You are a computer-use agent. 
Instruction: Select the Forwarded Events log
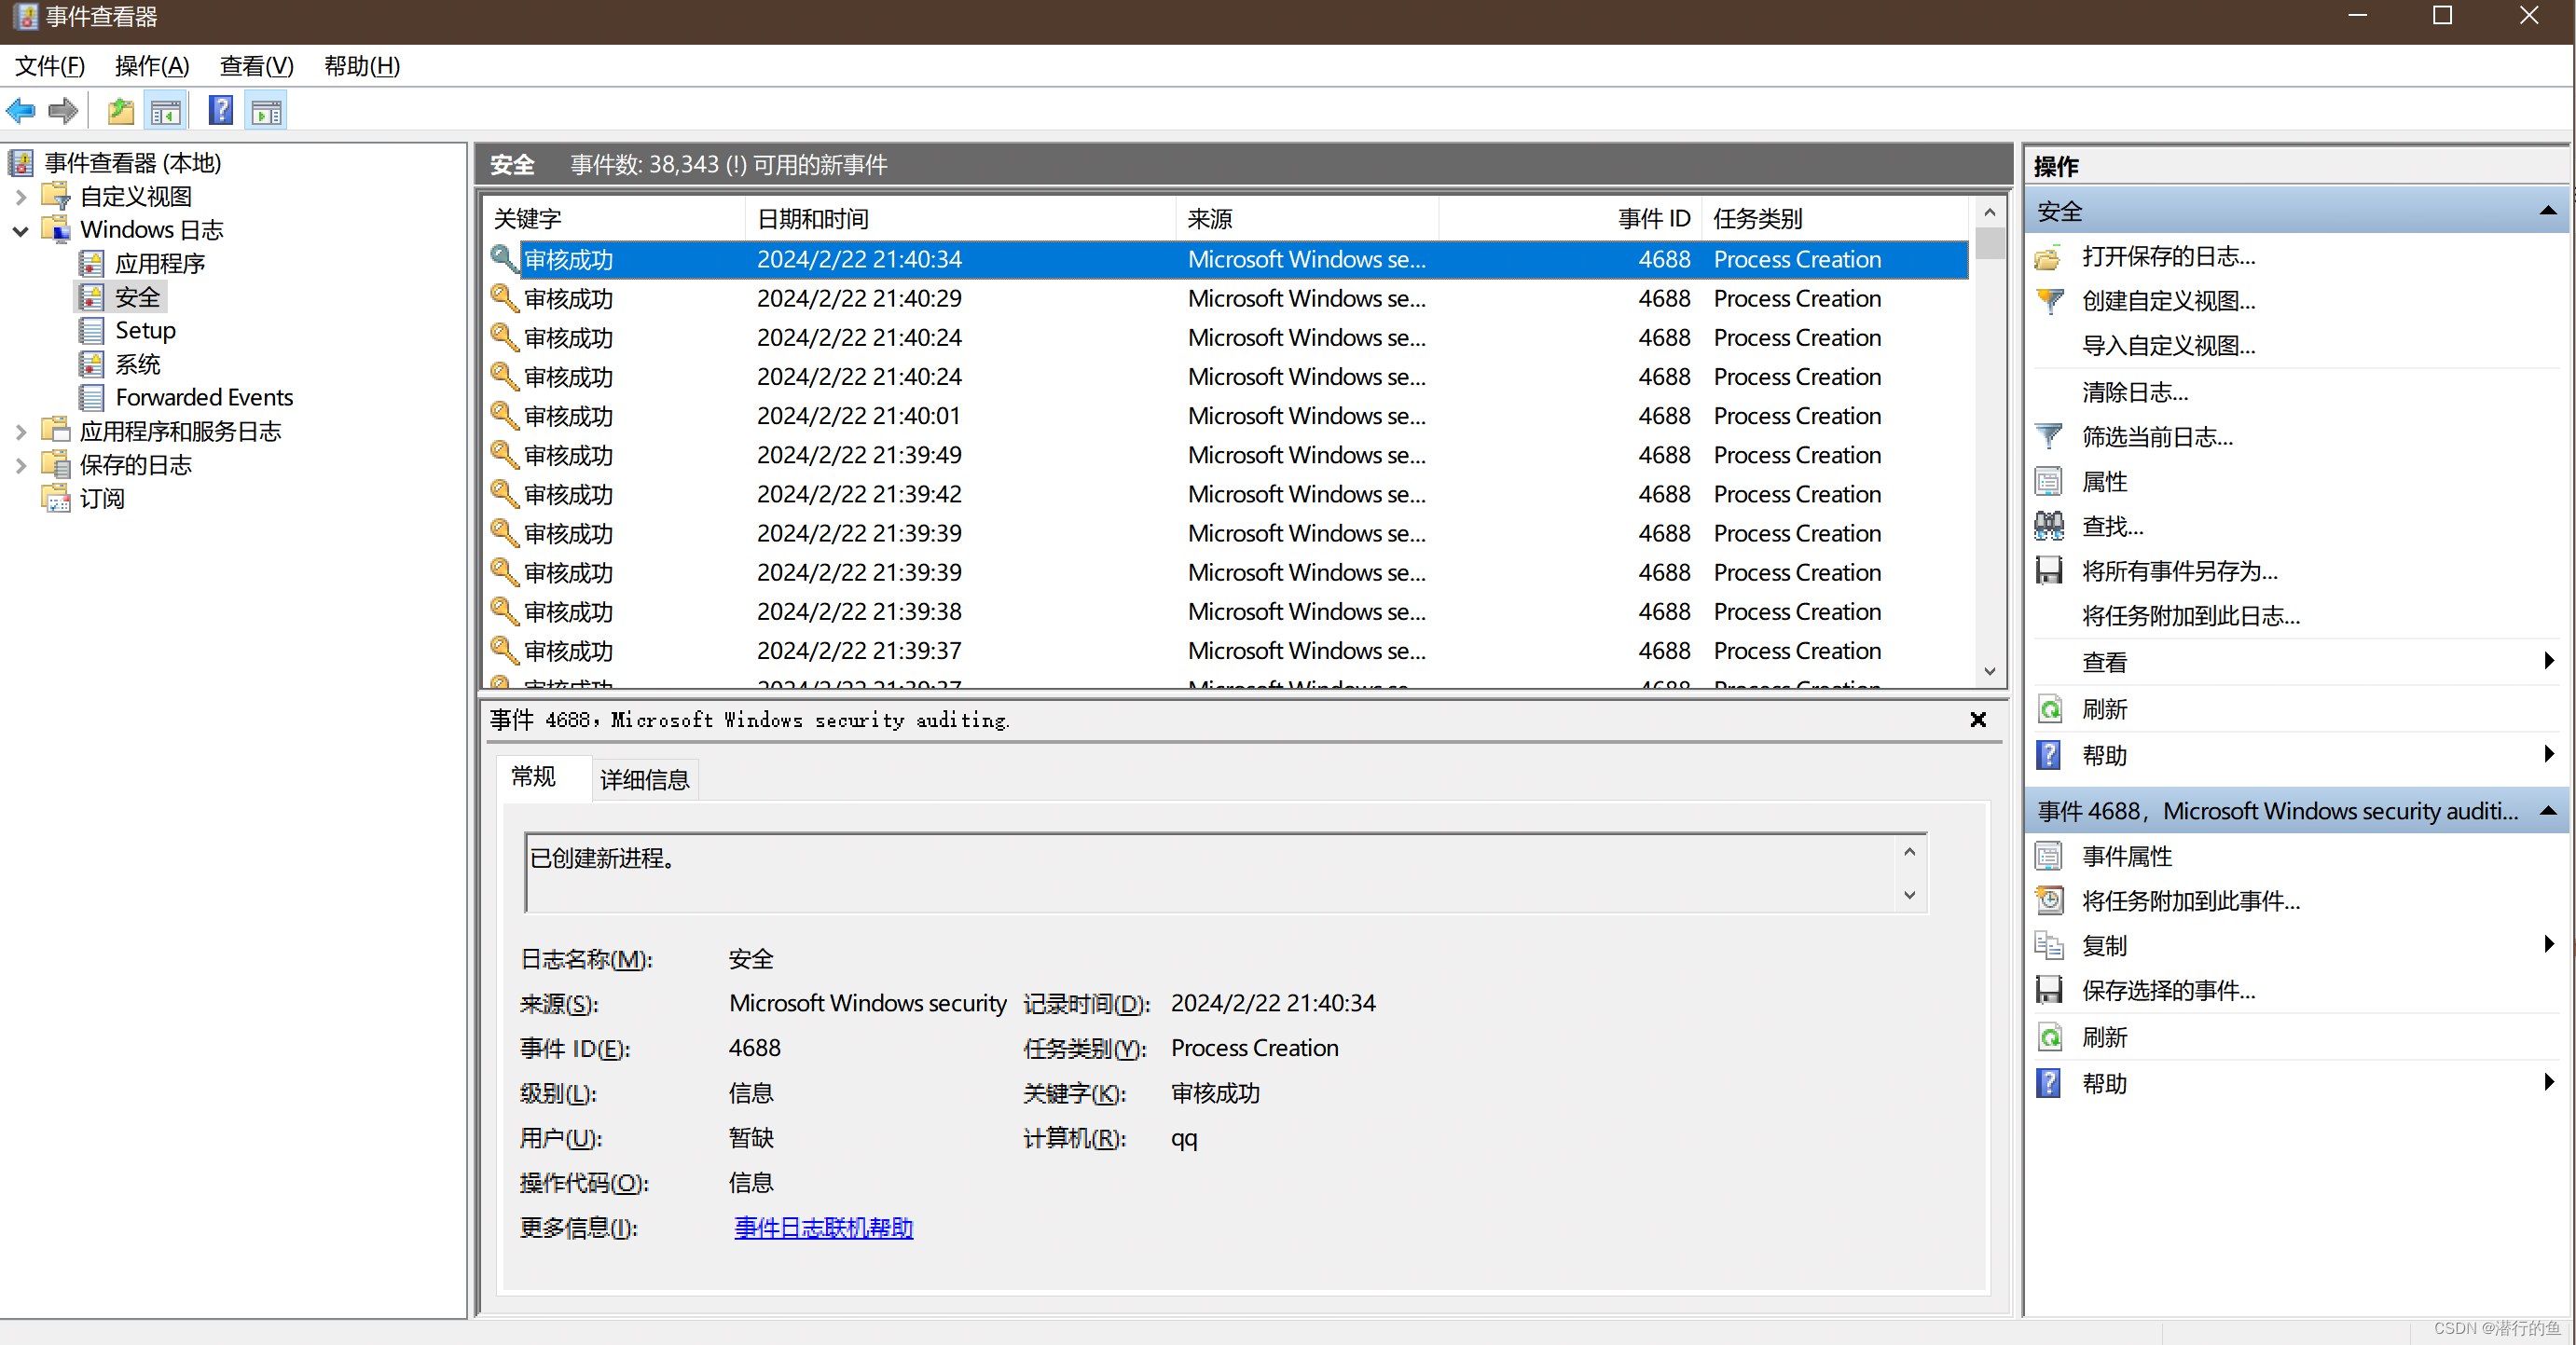coord(204,398)
